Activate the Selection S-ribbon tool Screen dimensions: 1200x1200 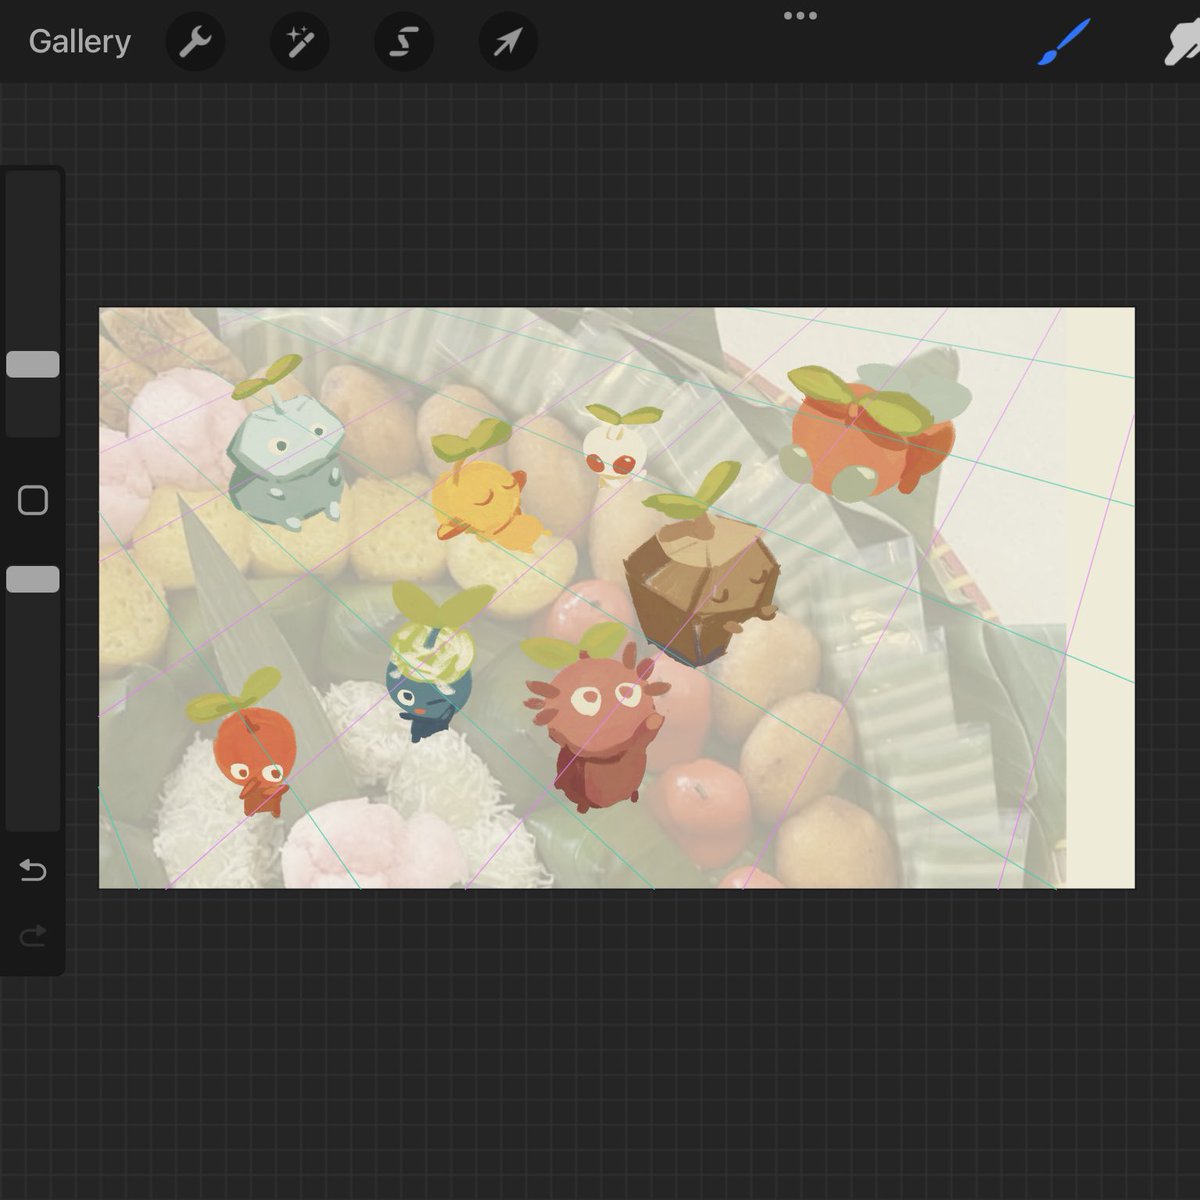404,42
